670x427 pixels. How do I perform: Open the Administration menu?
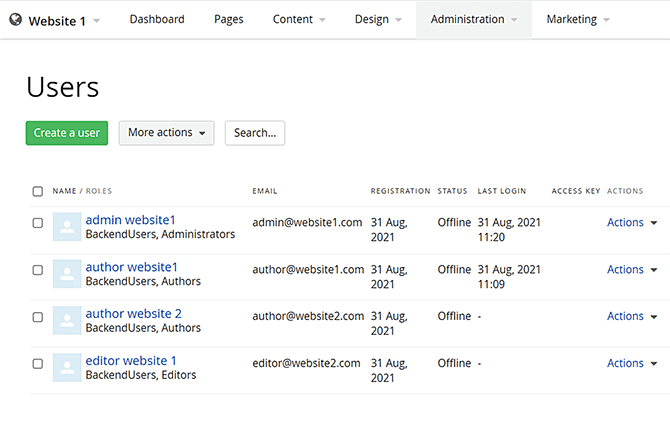point(473,20)
